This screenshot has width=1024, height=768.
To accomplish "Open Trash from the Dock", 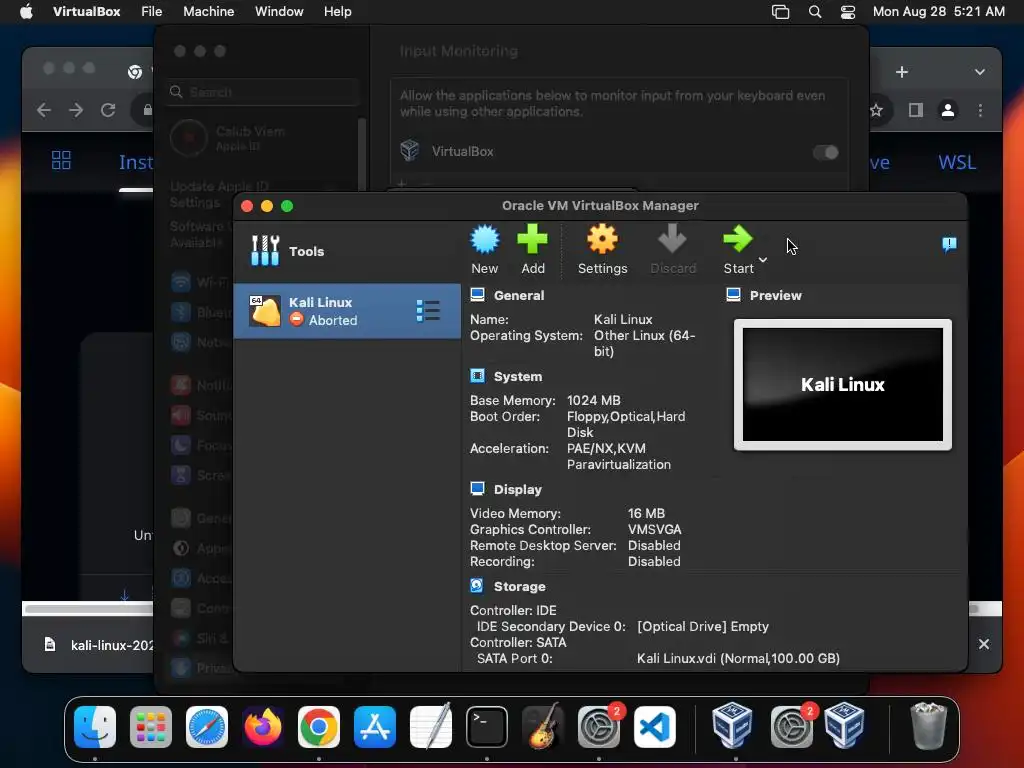I will pos(928,726).
